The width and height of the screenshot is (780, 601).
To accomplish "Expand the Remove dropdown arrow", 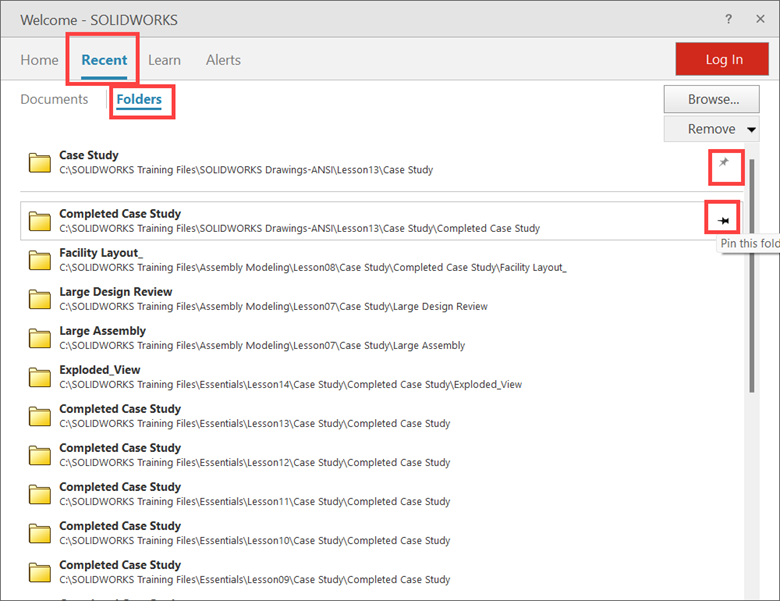I will coord(752,130).
